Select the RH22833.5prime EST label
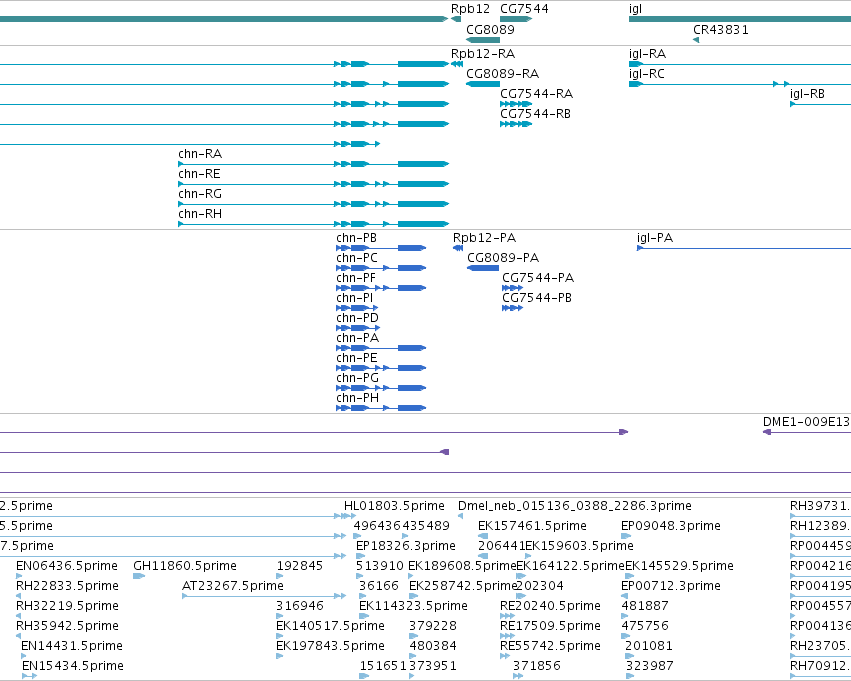The height and width of the screenshot is (681, 851). click(67, 586)
